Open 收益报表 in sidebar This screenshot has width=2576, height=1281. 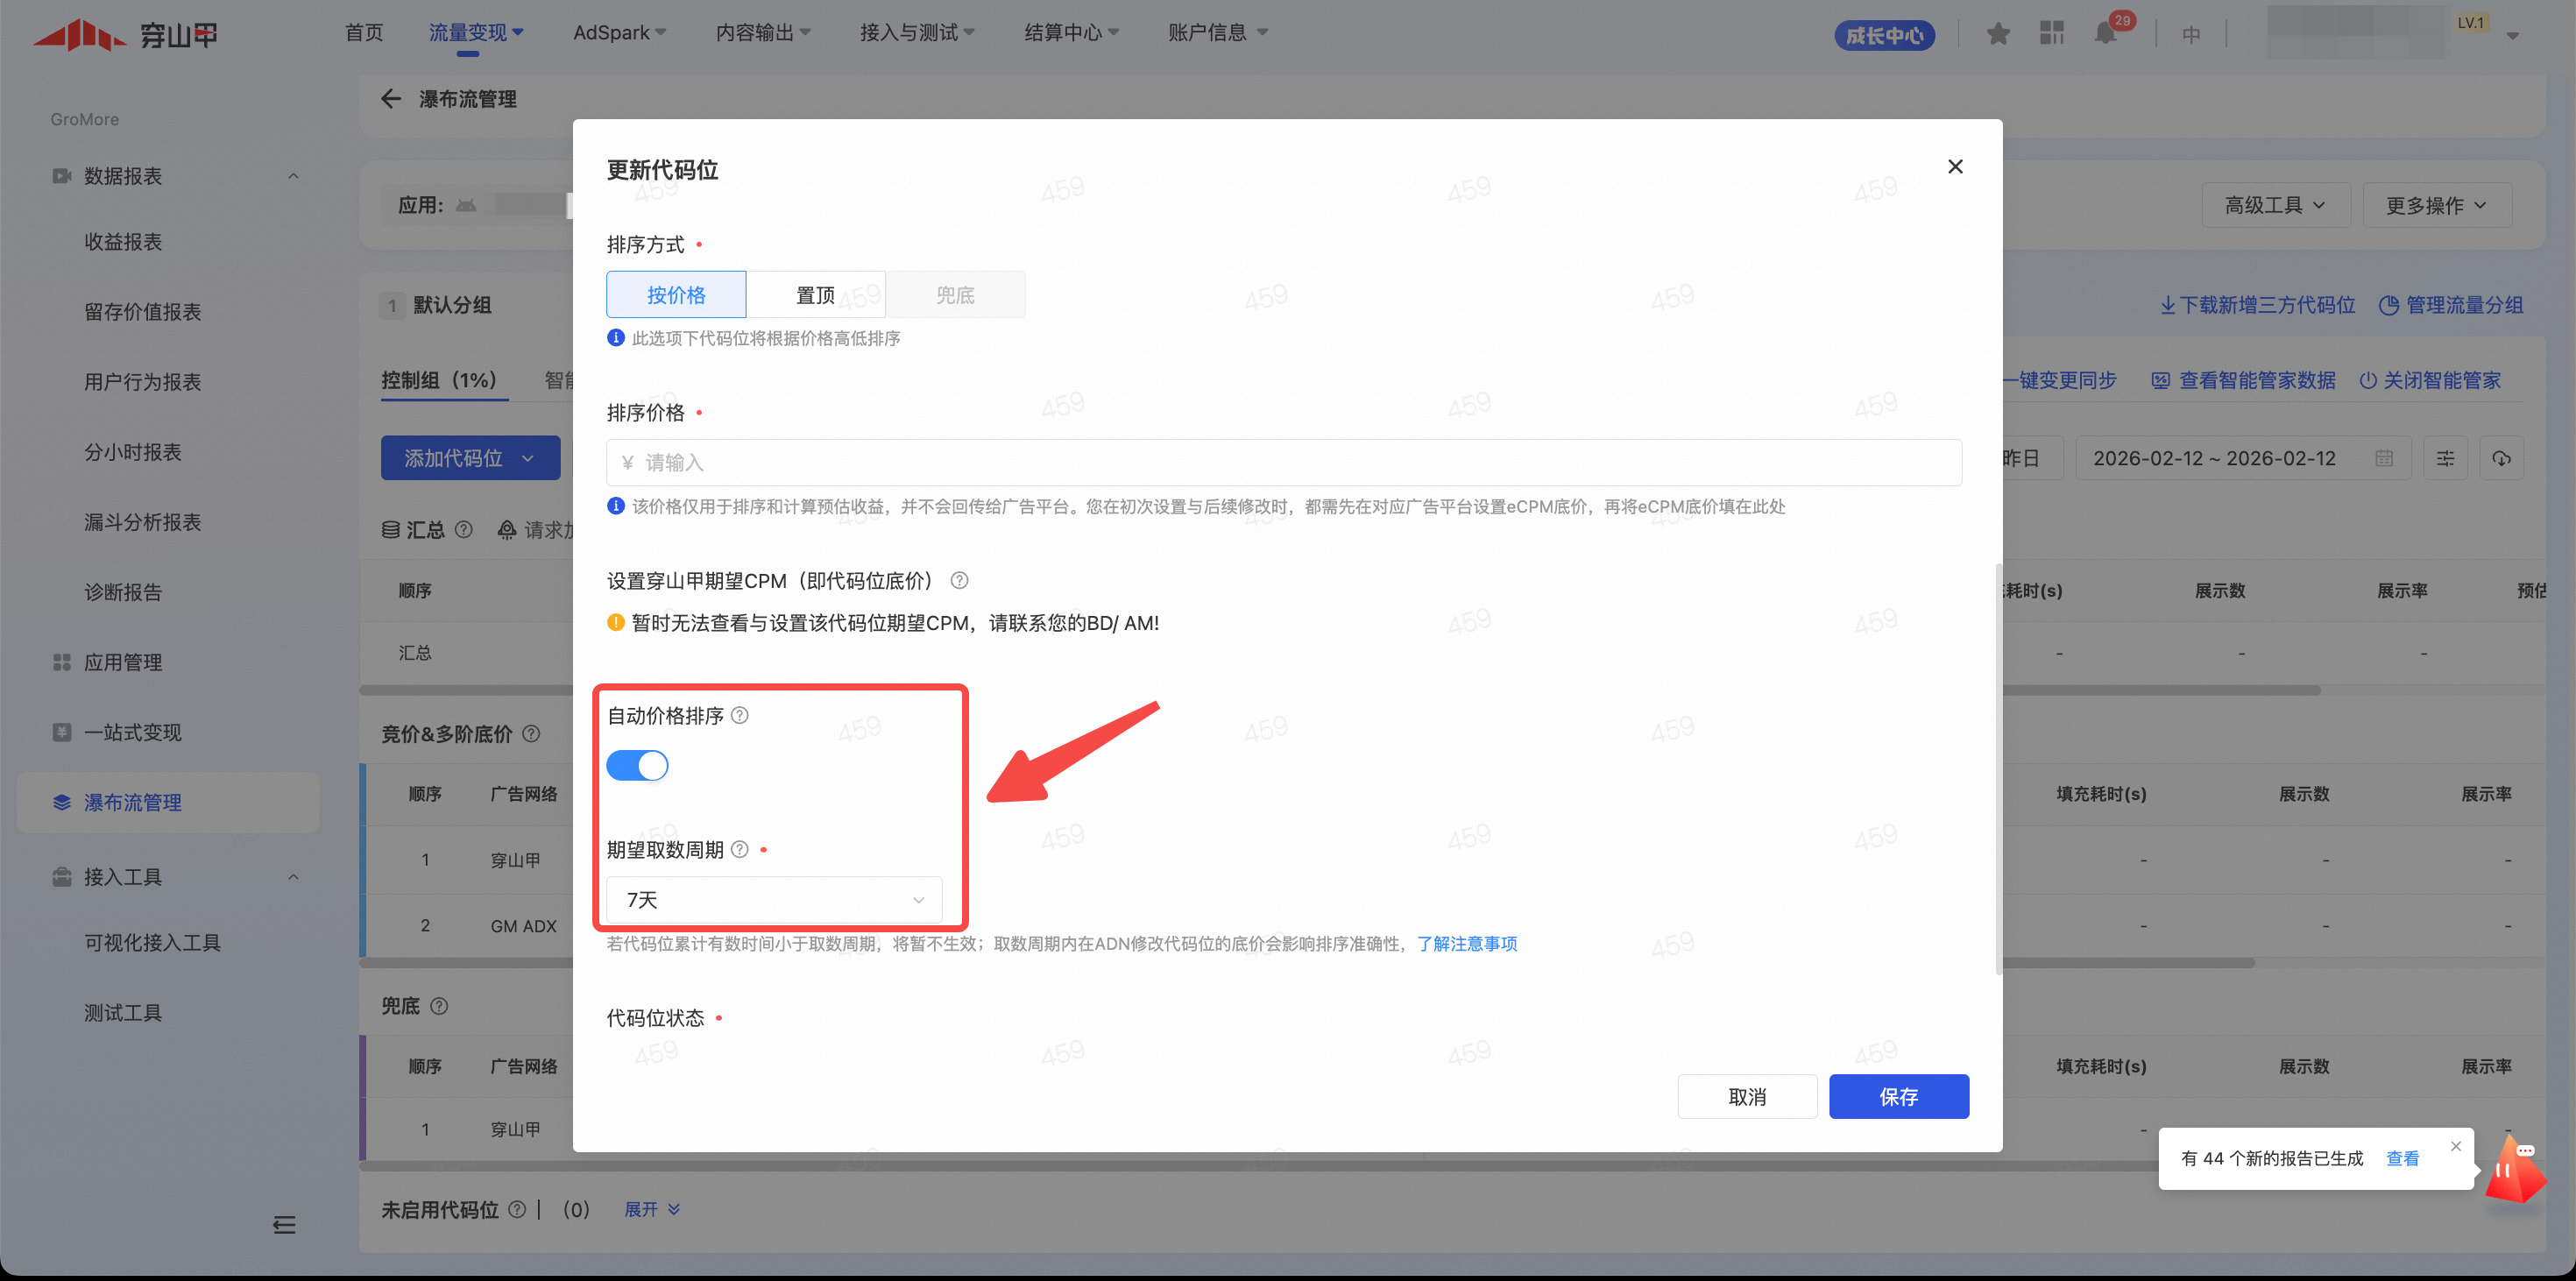(x=123, y=242)
